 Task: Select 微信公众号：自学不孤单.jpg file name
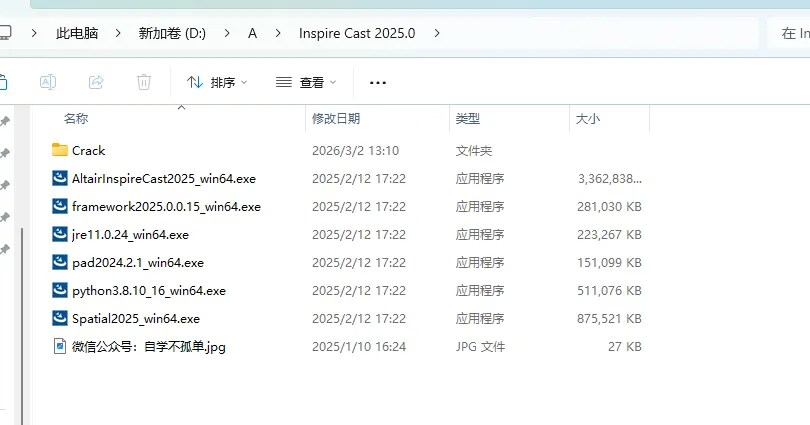[x=149, y=347]
